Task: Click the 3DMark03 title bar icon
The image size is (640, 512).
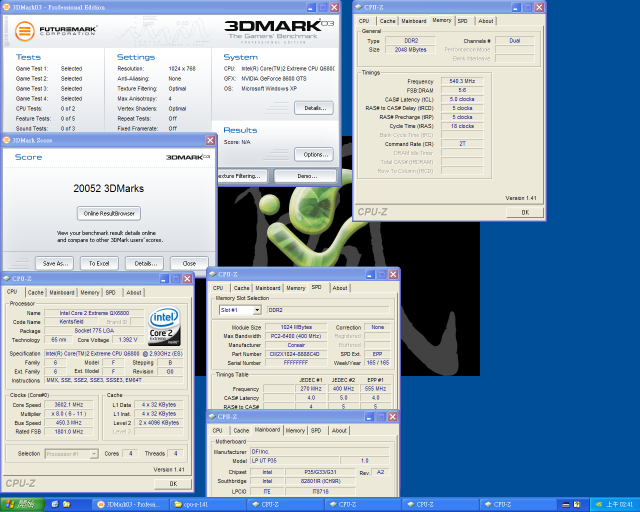Action: coord(6,7)
